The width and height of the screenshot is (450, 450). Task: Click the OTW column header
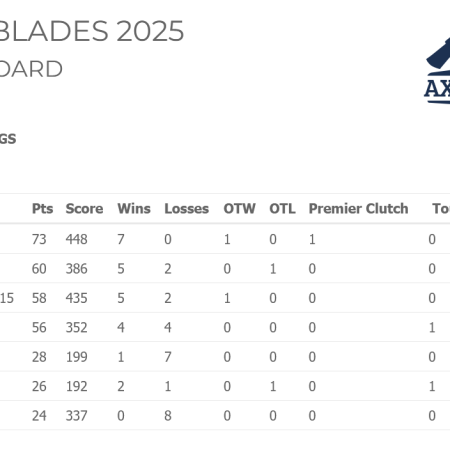coord(239,209)
